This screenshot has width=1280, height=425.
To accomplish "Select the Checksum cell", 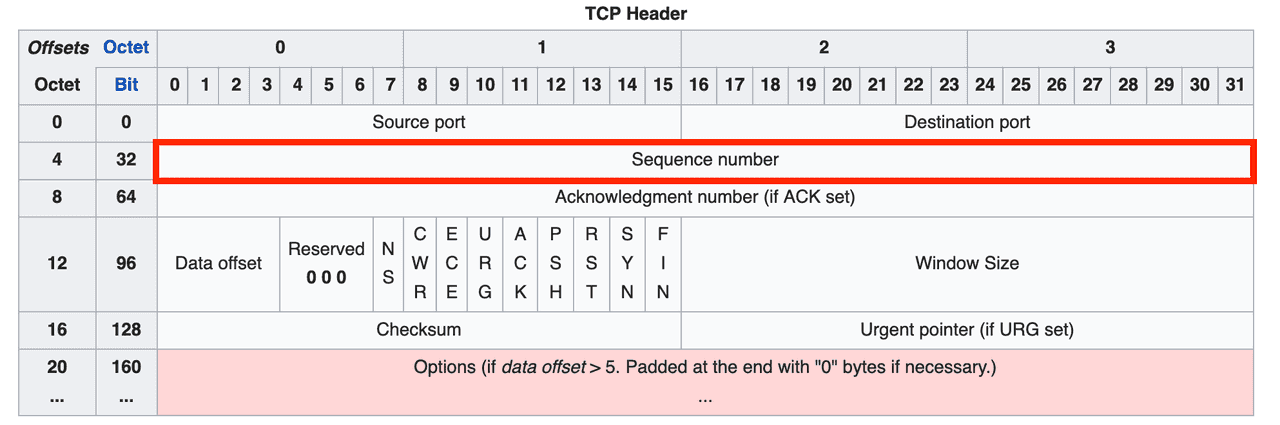I will point(419,330).
